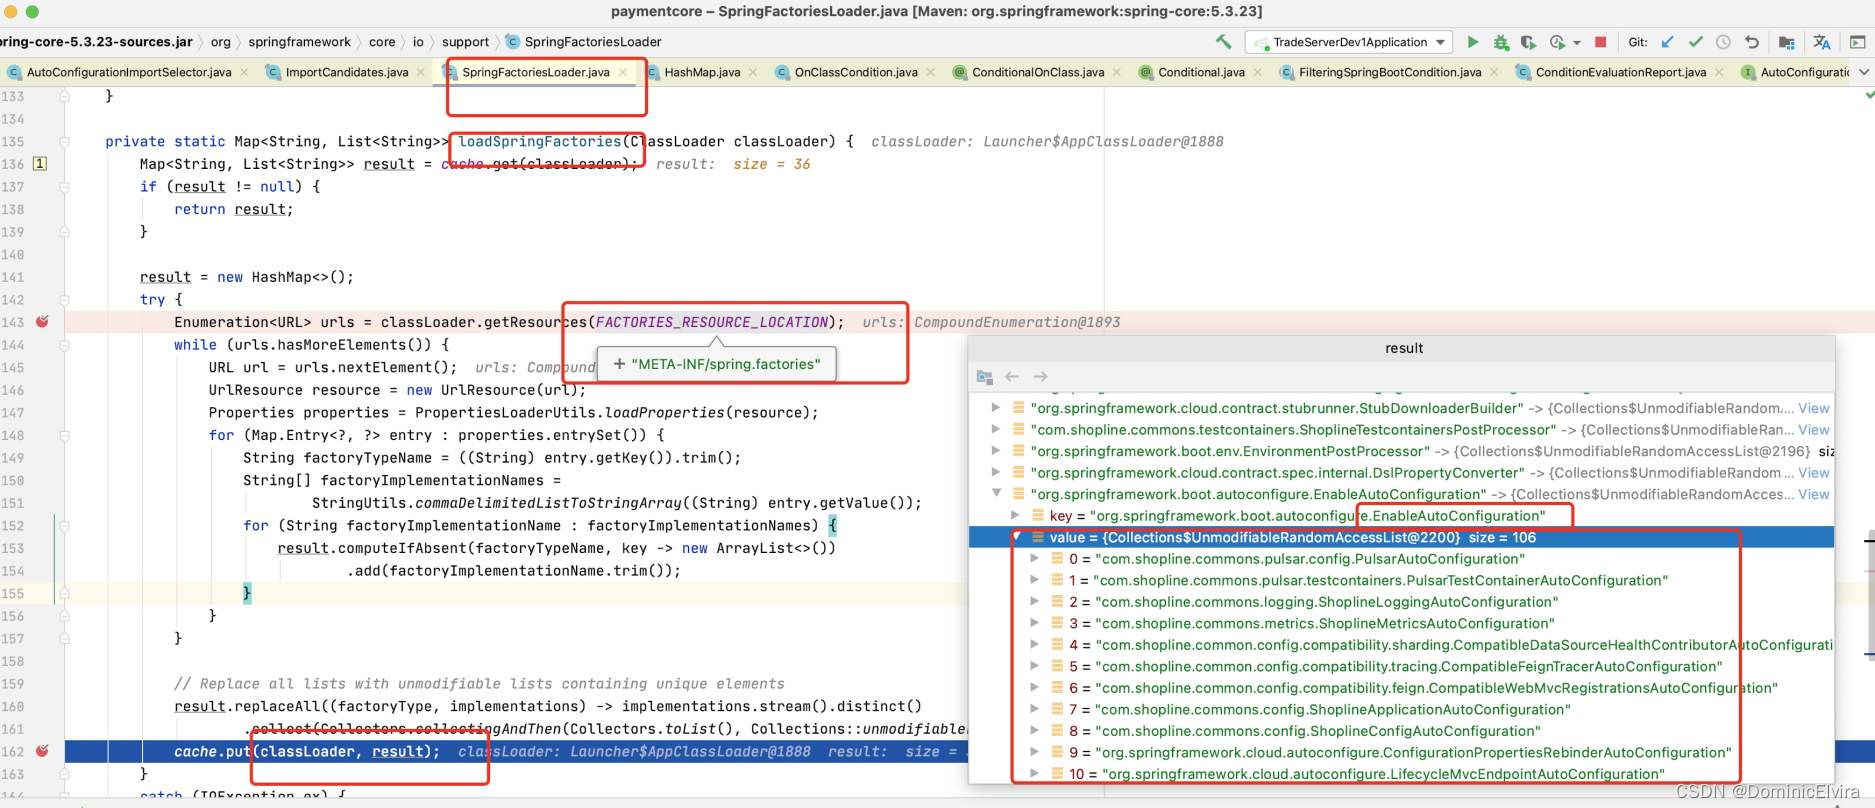Open run anything panel icon
1875x808 pixels.
1857,42
